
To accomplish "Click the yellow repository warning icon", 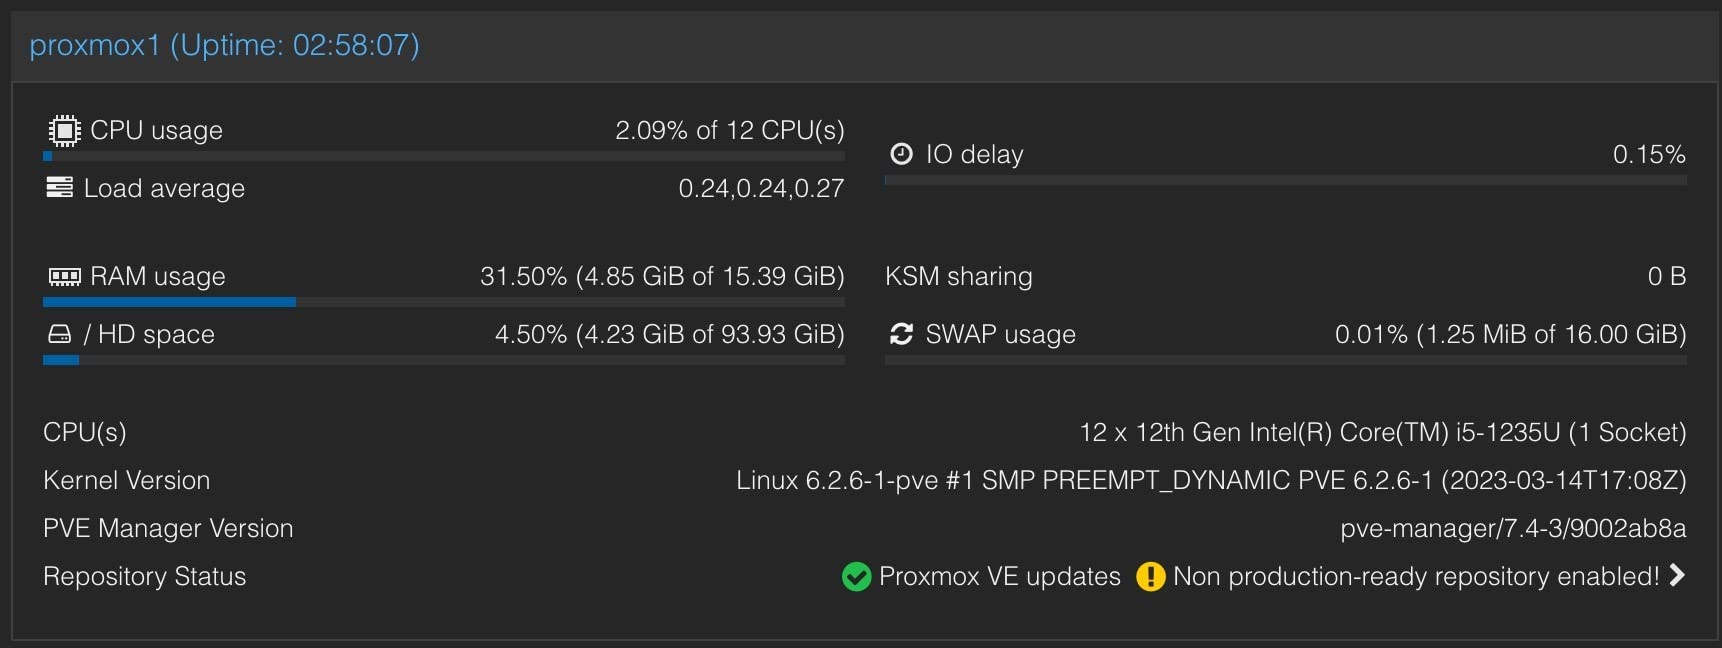I will pyautogui.click(x=1150, y=577).
